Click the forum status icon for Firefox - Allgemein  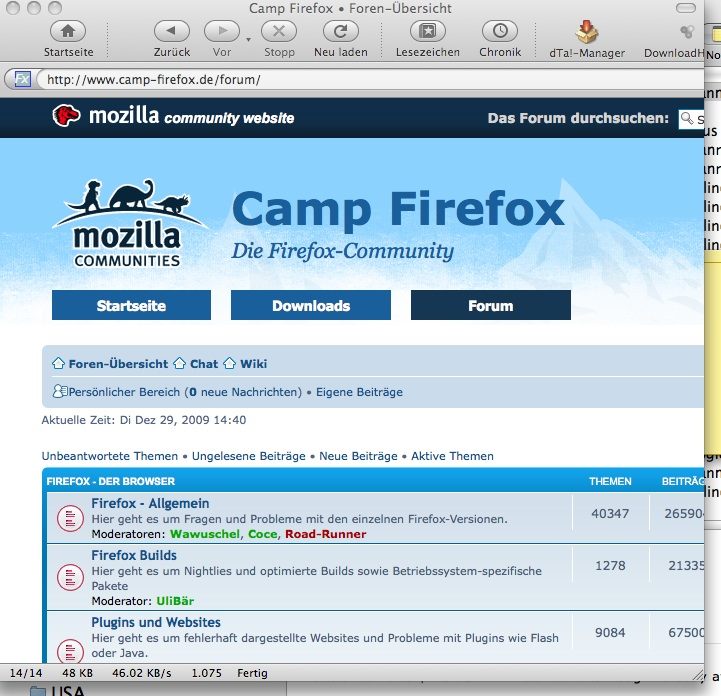(70, 519)
